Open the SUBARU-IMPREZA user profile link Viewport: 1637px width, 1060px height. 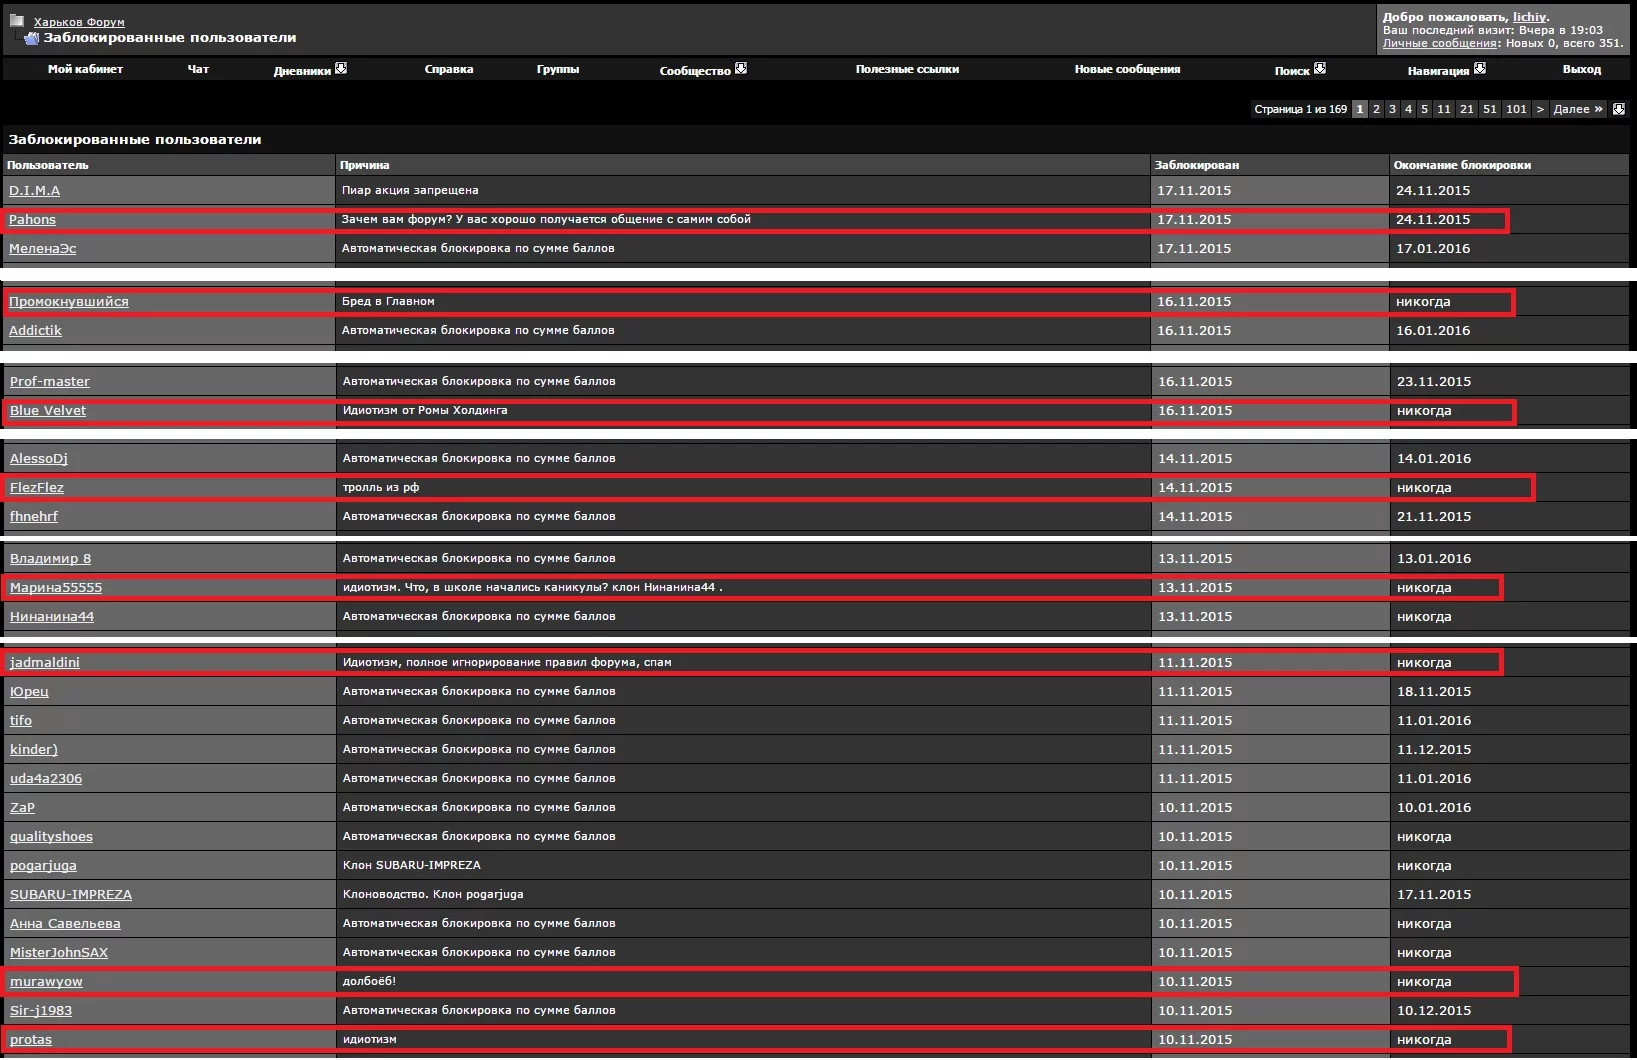(71, 894)
